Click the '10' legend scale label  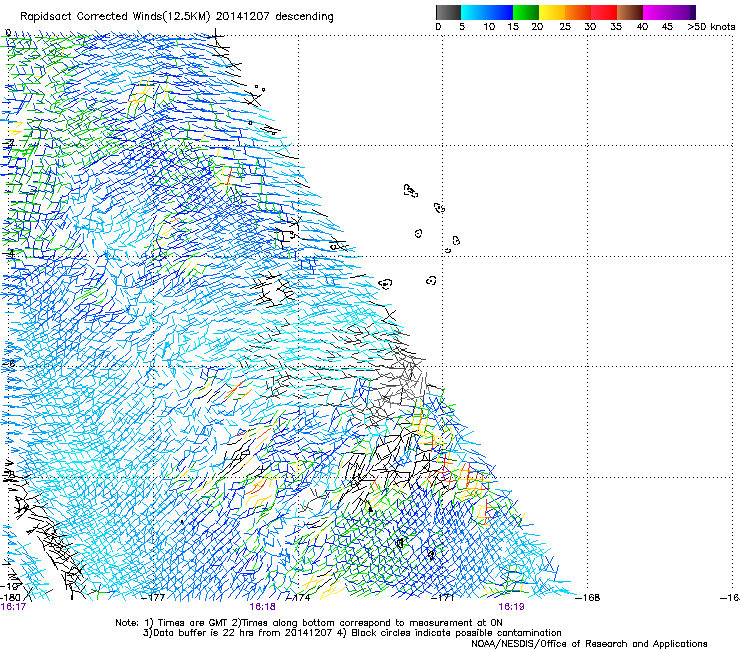[x=489, y=27]
